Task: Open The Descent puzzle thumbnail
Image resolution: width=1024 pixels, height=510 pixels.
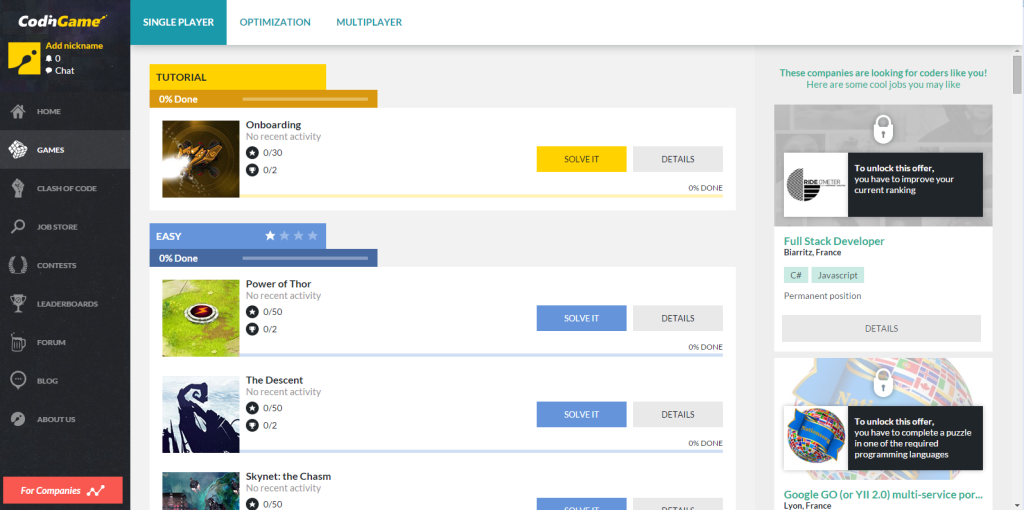Action: pos(201,414)
